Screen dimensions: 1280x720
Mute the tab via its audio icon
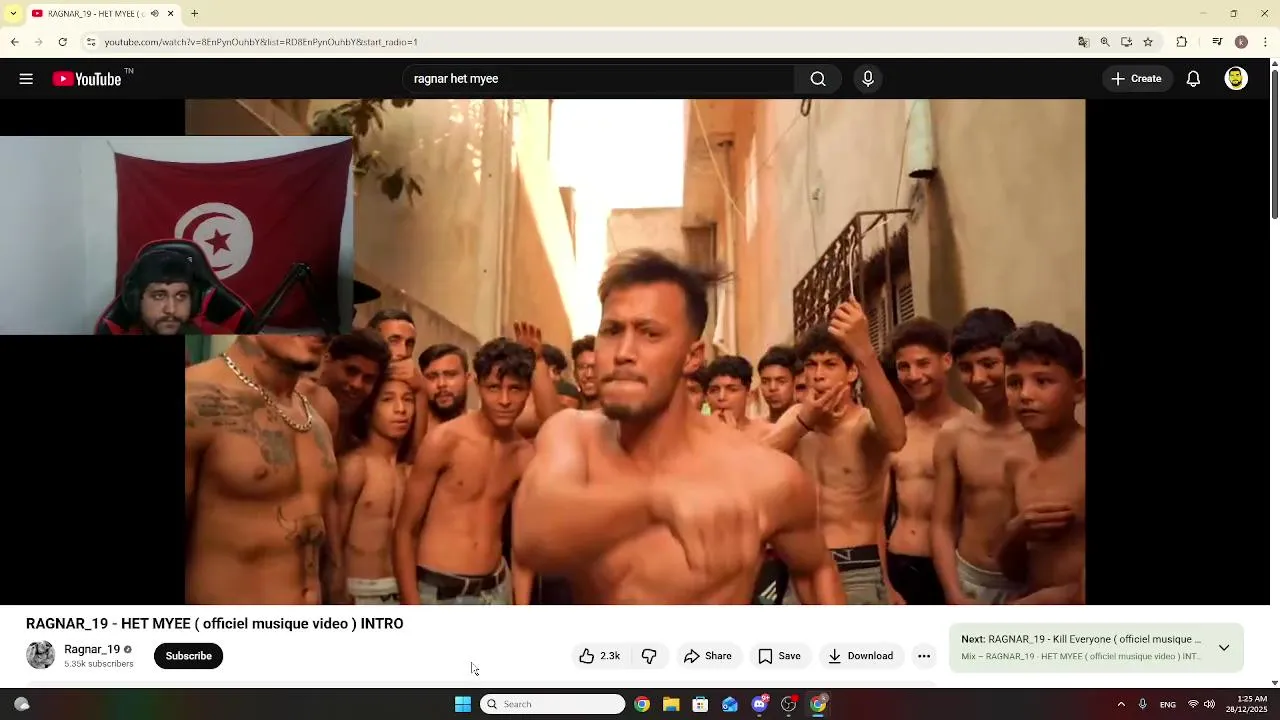point(154,14)
